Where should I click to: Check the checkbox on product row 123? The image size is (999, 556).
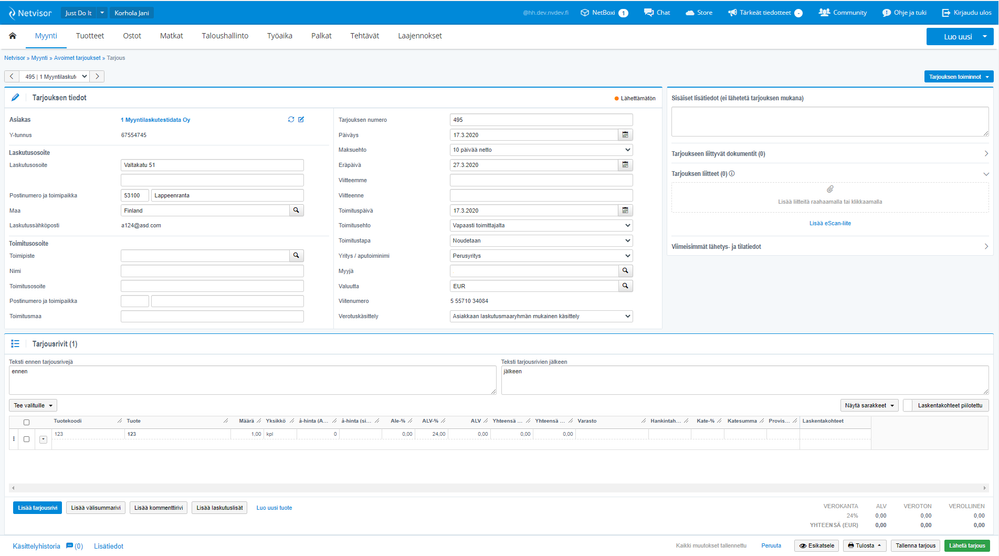[26, 438]
